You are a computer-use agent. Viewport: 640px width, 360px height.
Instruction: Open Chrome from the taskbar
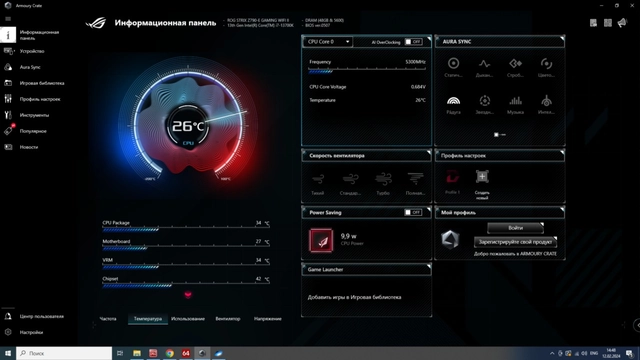pos(169,353)
